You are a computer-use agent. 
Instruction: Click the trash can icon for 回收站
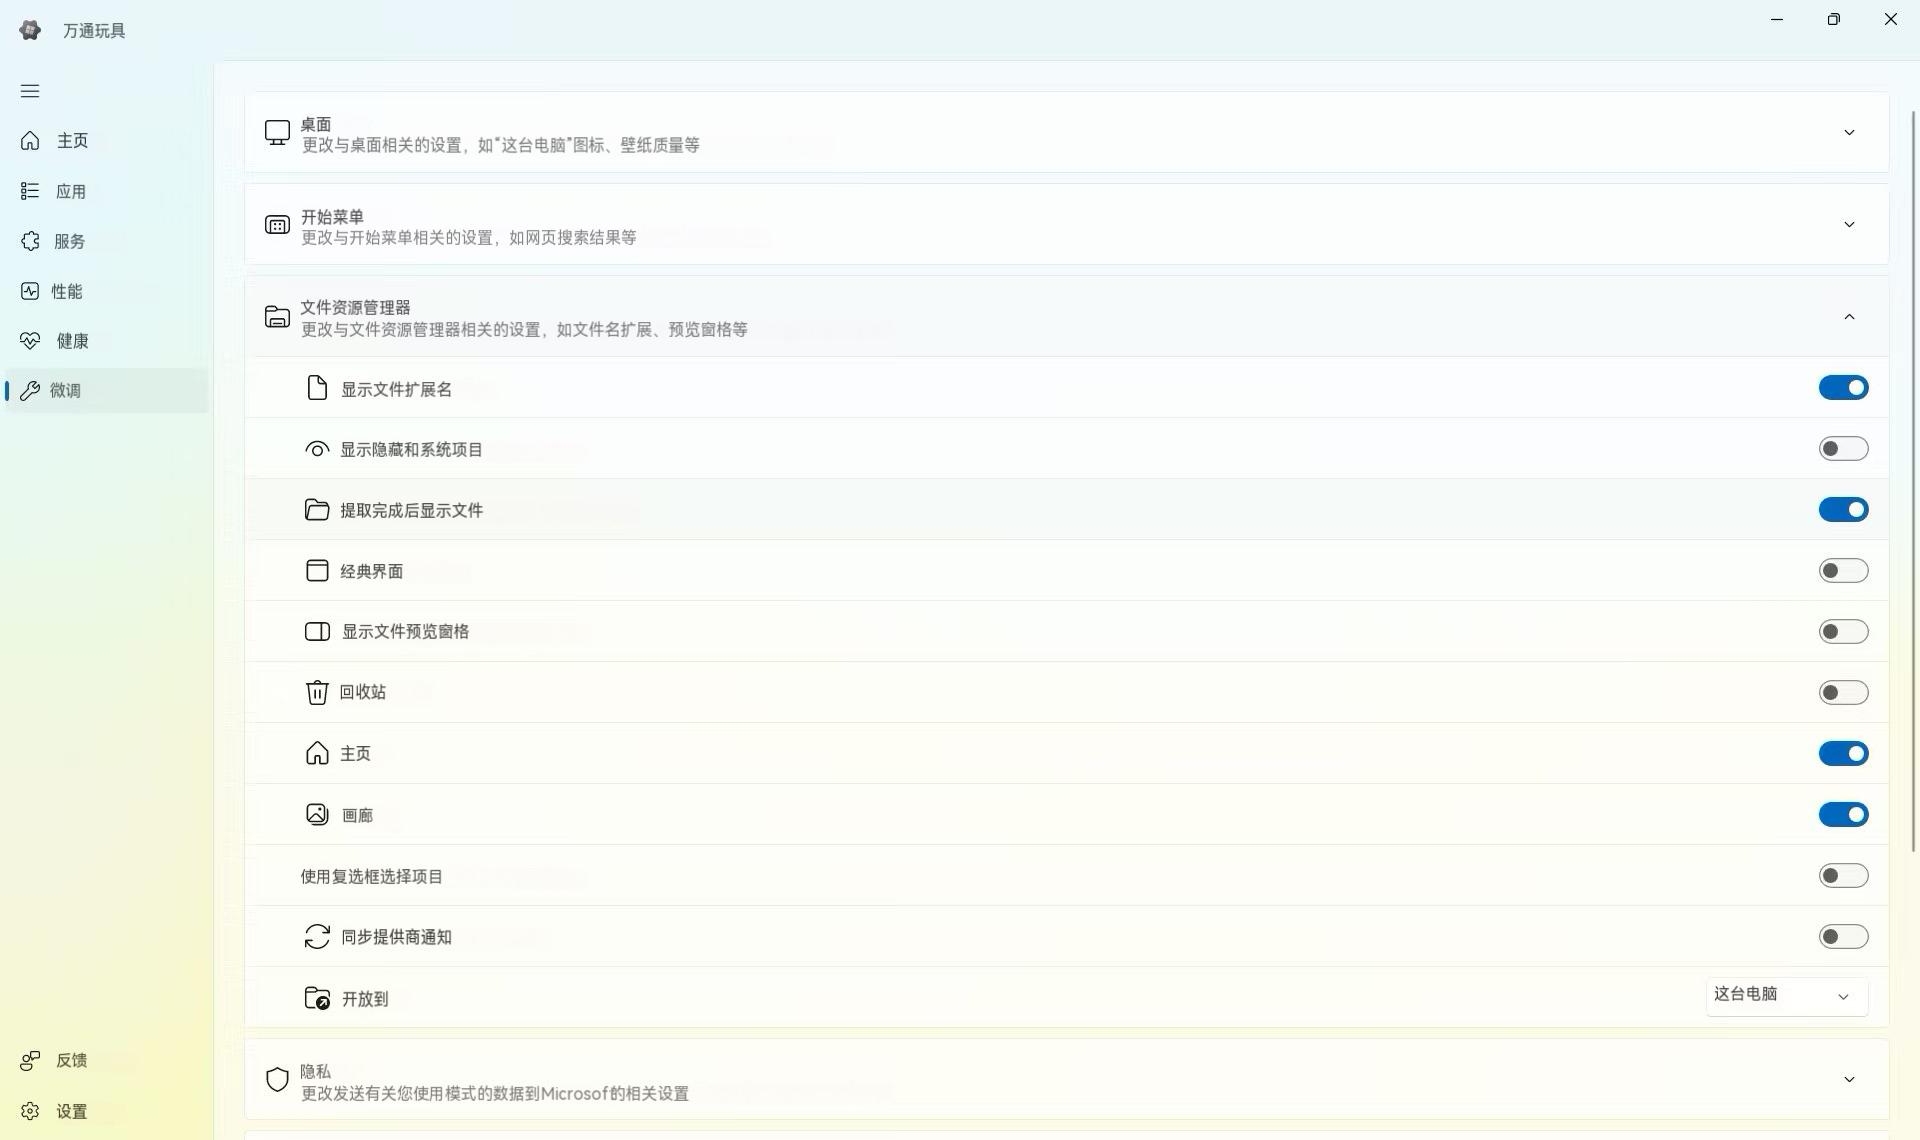click(x=317, y=692)
